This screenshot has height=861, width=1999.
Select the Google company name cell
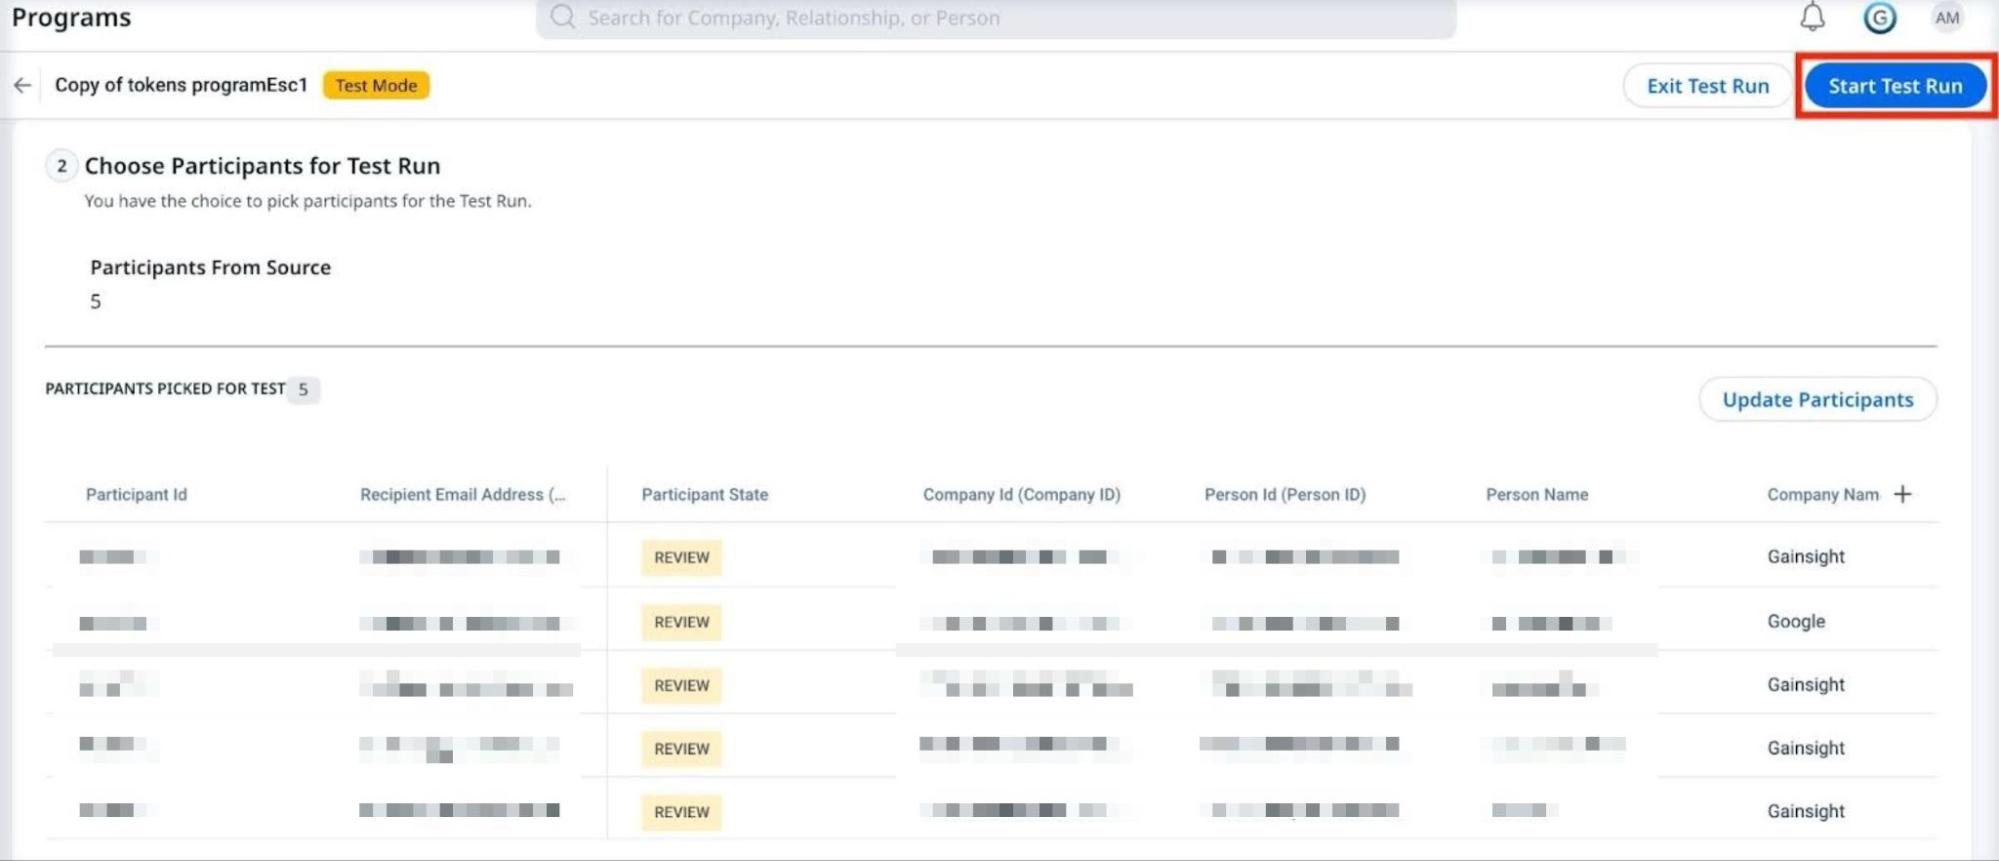pyautogui.click(x=1795, y=622)
